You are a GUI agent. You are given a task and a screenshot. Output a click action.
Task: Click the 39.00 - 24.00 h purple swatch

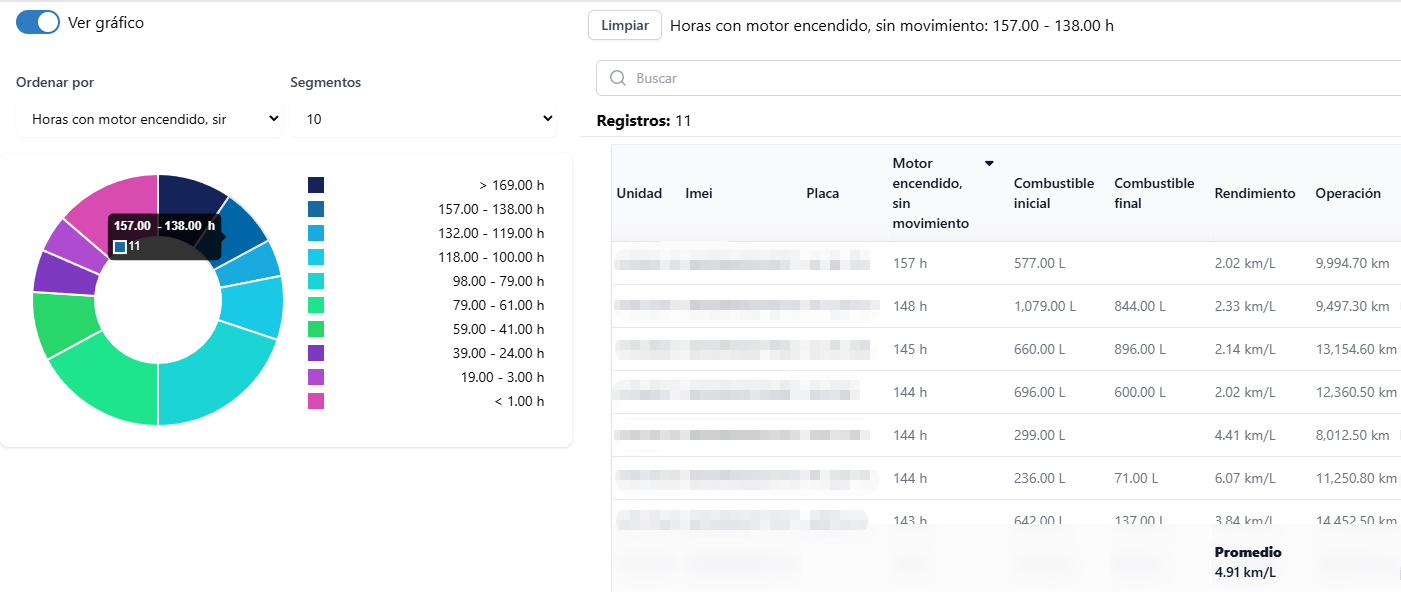(316, 353)
